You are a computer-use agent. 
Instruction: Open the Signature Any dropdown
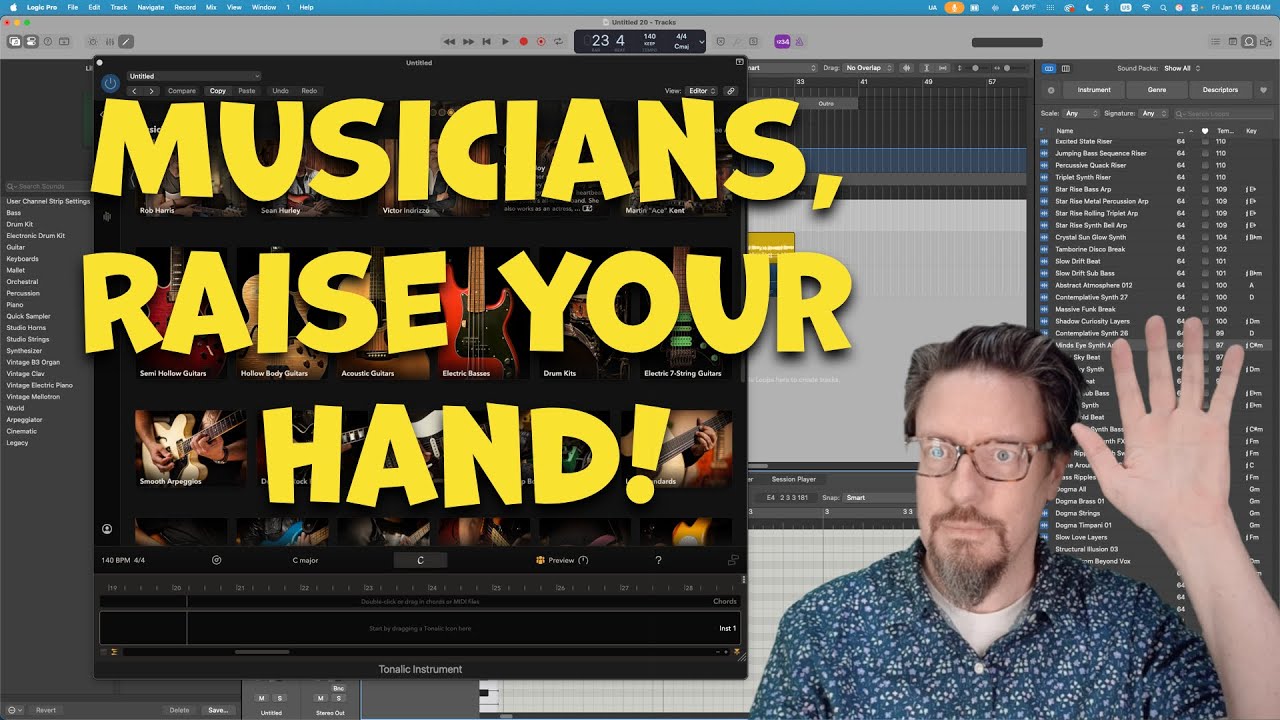1154,113
